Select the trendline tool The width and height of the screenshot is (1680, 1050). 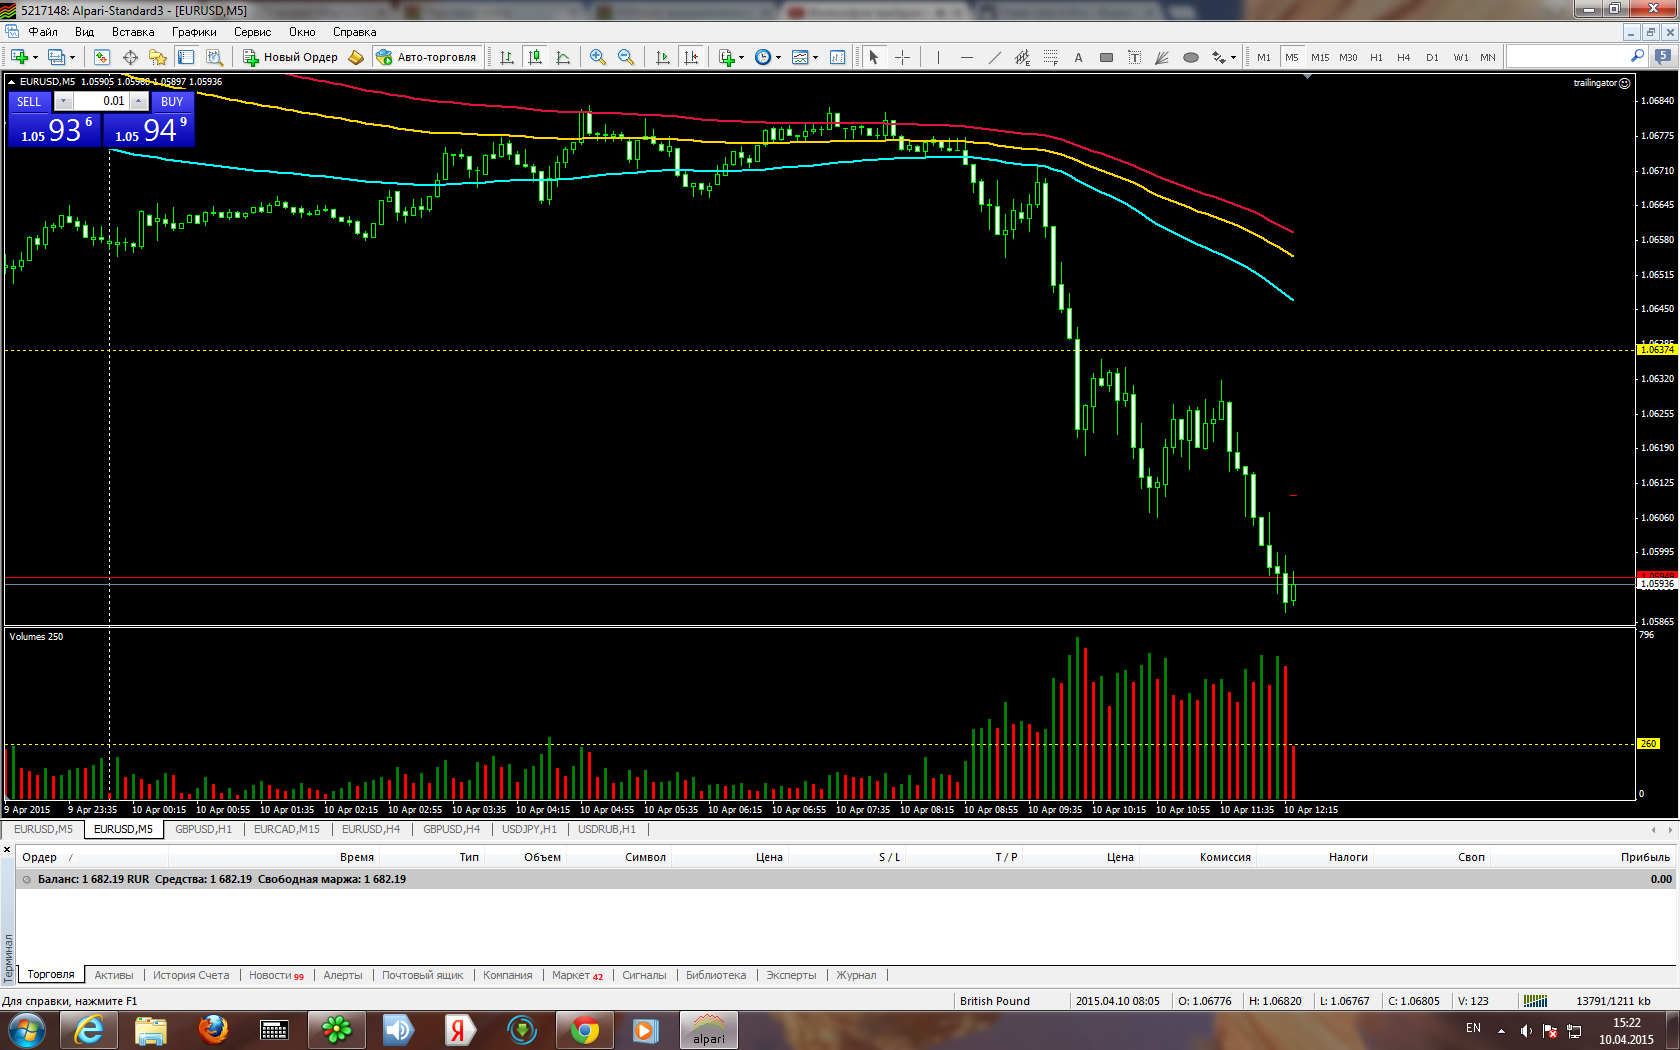[994, 57]
